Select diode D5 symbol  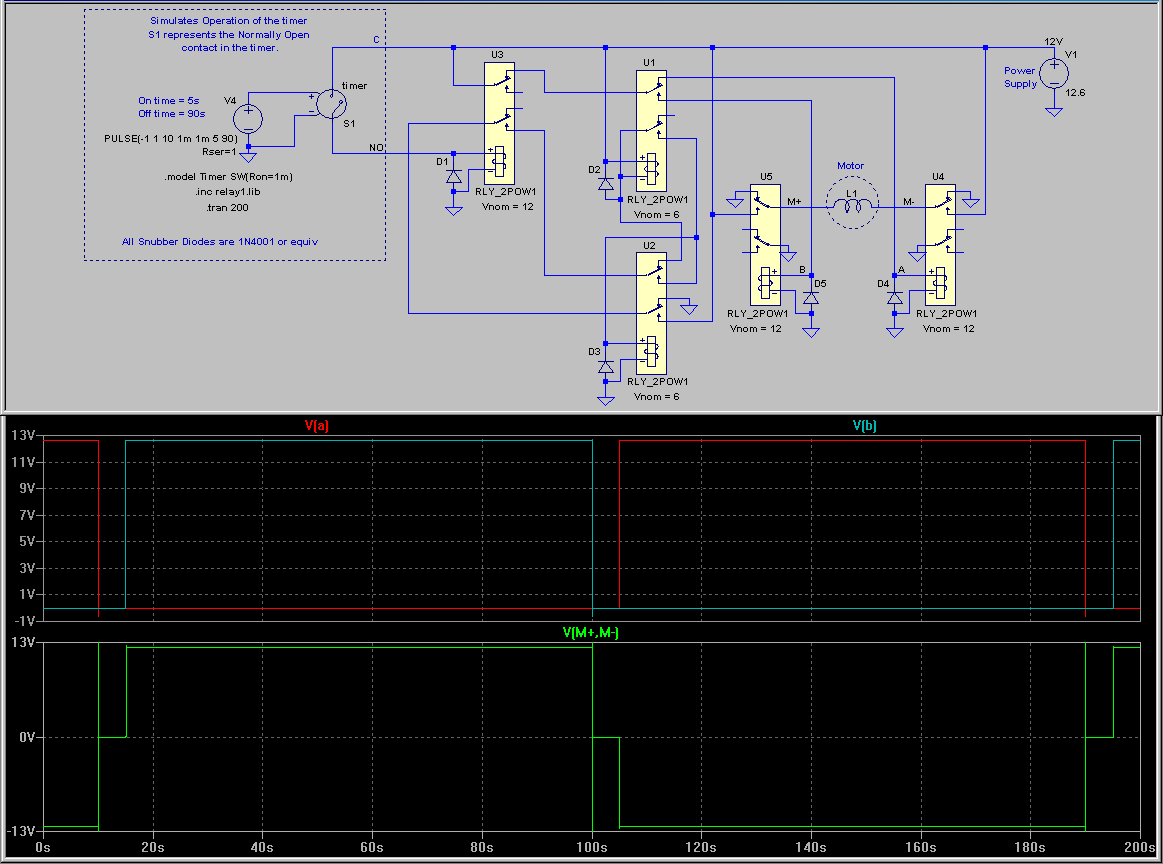811,298
